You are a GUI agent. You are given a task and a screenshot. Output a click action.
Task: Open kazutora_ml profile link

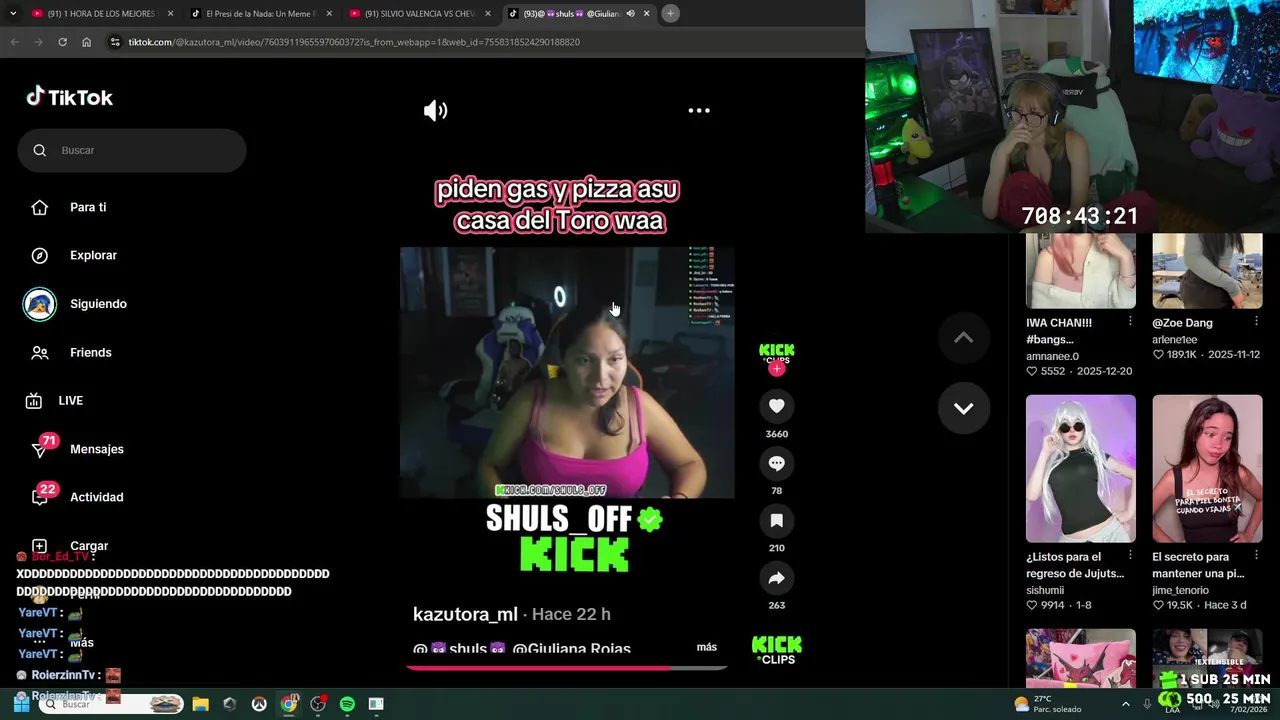click(x=465, y=614)
